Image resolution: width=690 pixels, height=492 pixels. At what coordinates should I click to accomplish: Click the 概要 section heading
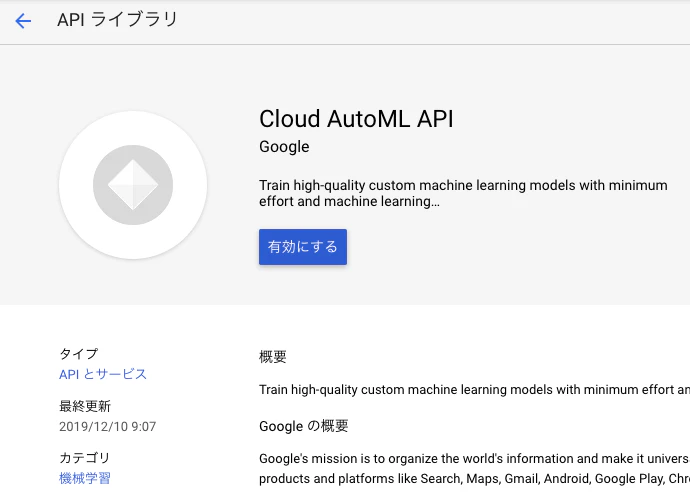click(272, 356)
